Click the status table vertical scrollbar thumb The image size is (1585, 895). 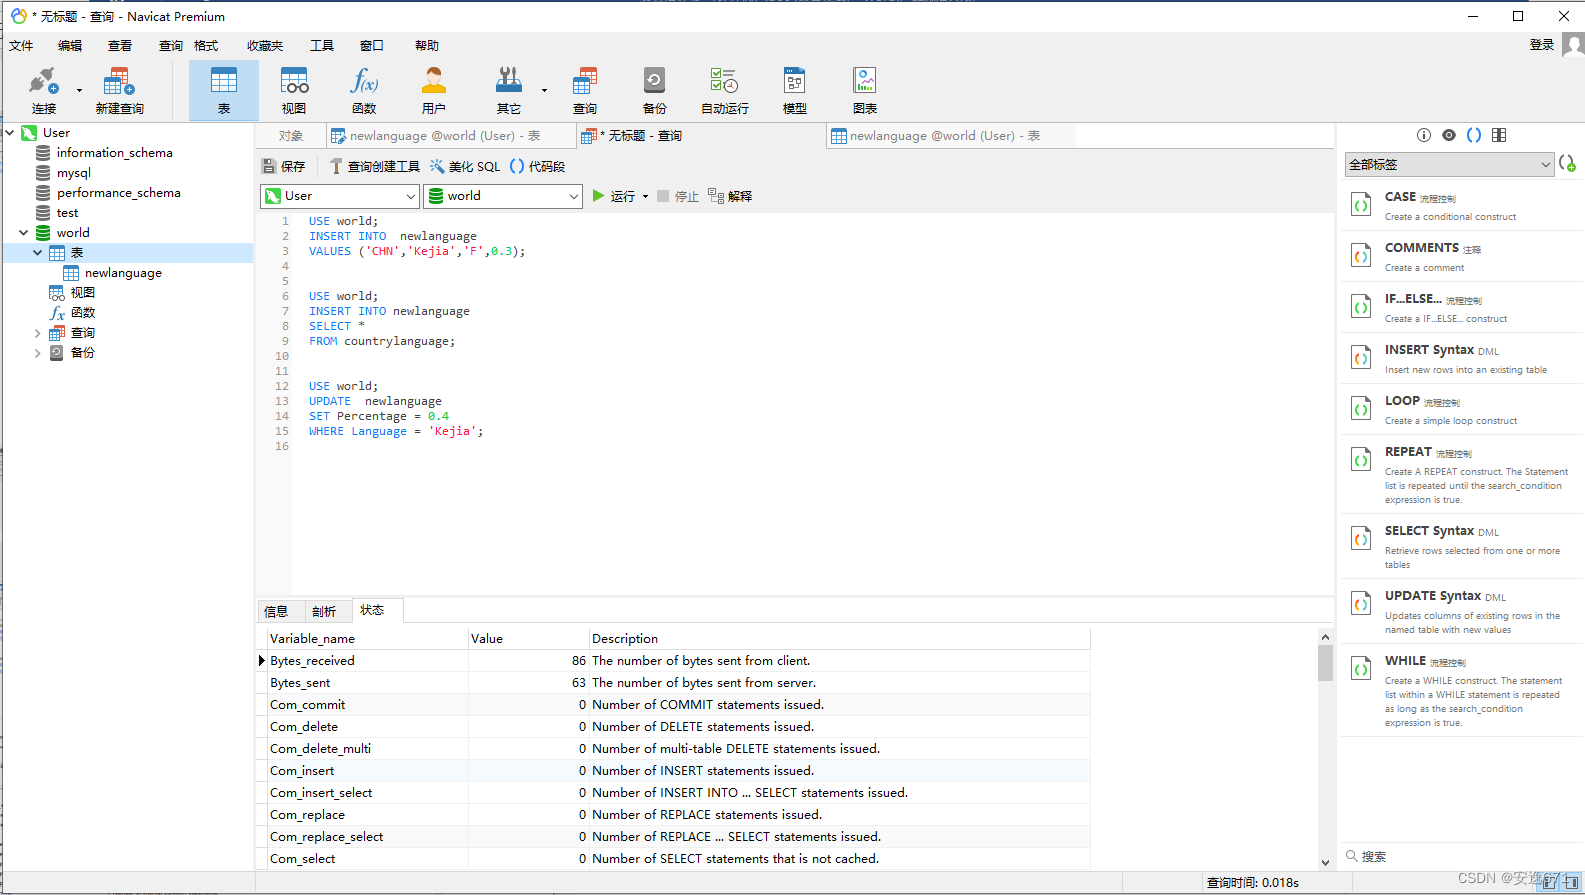[1325, 663]
